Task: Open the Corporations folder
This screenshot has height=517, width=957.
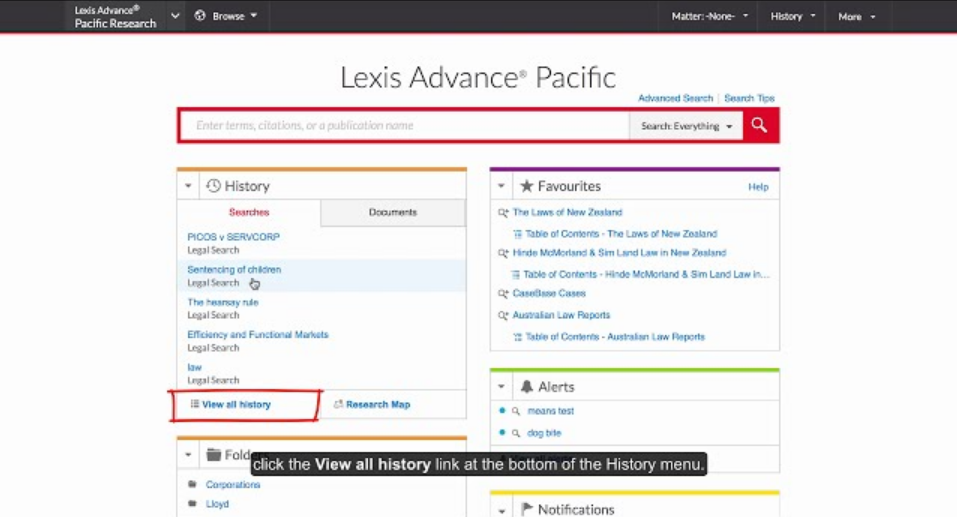Action: click(233, 485)
